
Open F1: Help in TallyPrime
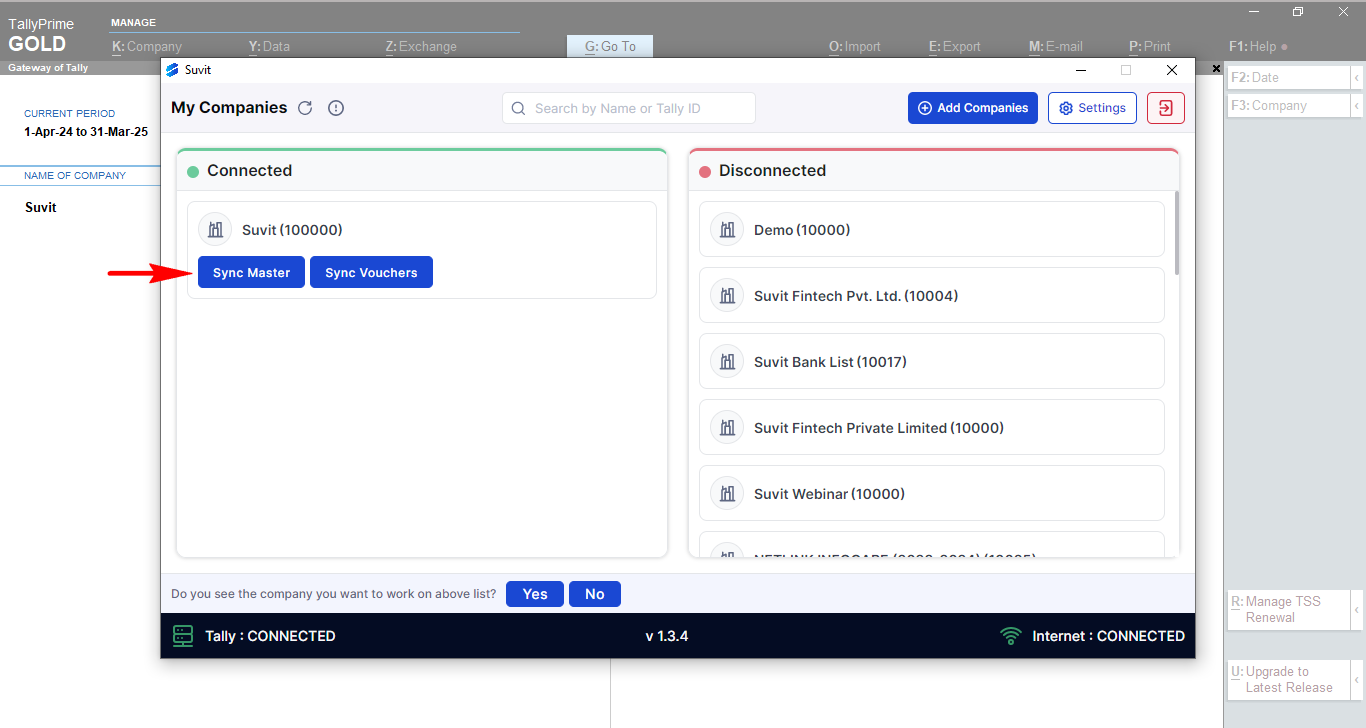click(1258, 46)
